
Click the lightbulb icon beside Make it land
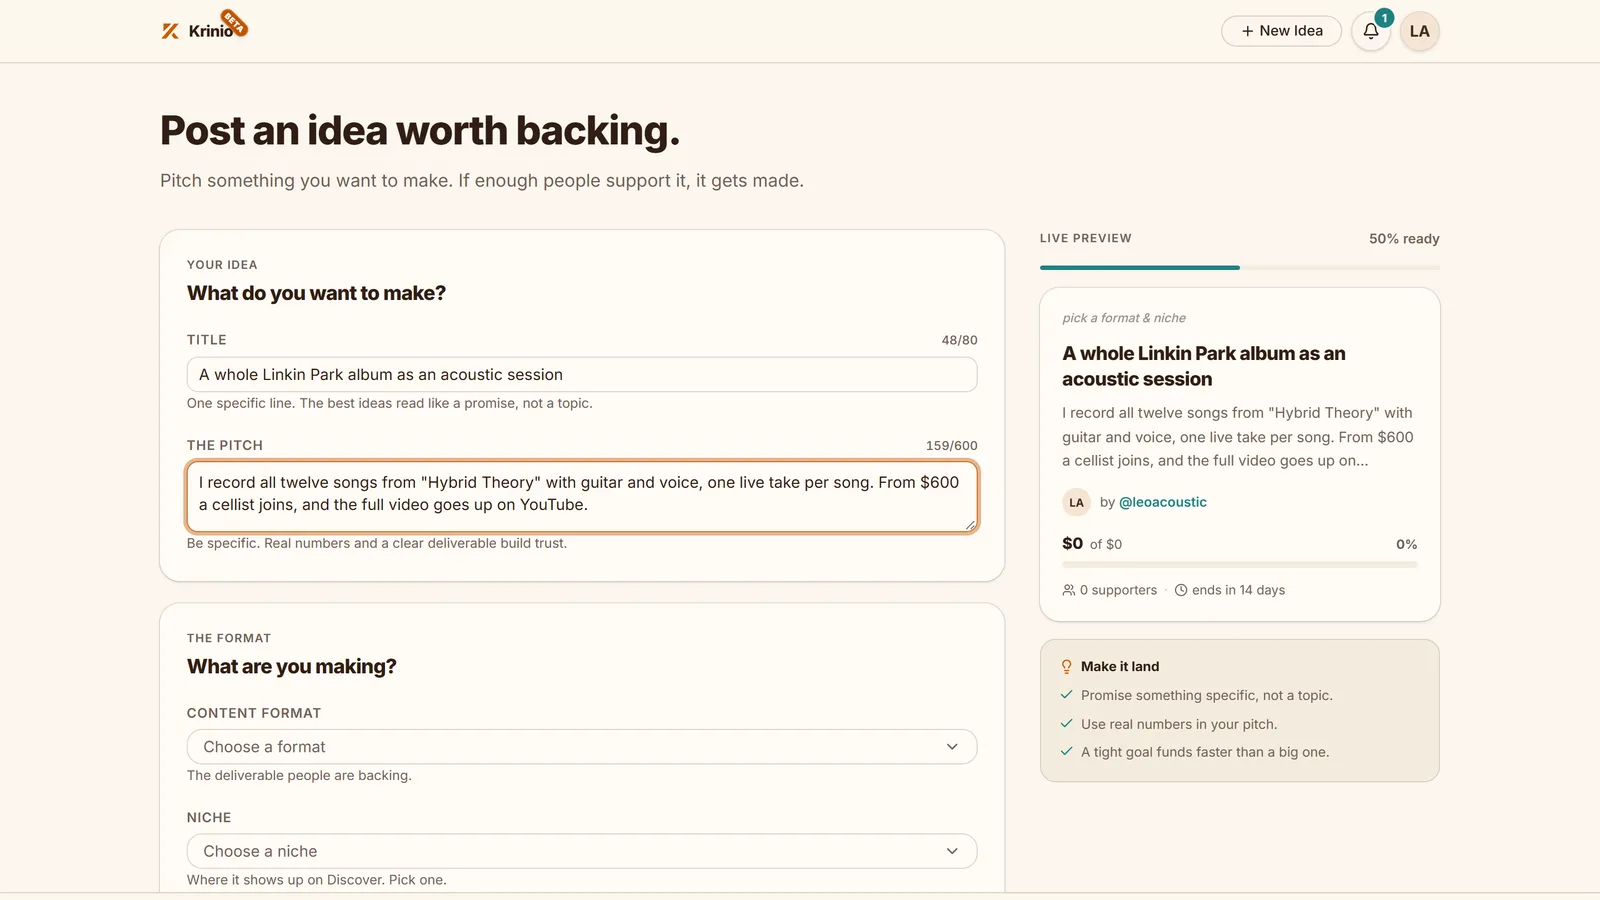pyautogui.click(x=1067, y=667)
